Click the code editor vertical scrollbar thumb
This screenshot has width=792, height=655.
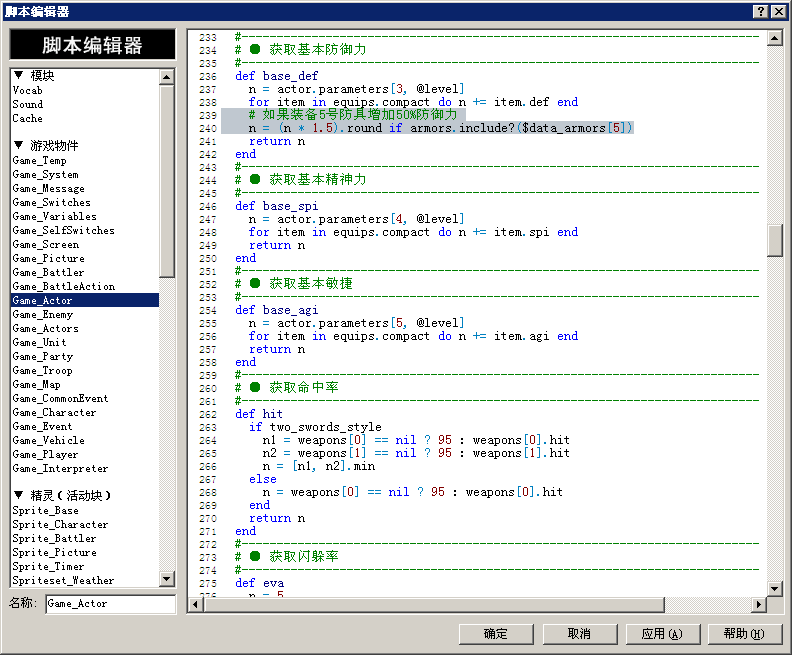coord(774,241)
